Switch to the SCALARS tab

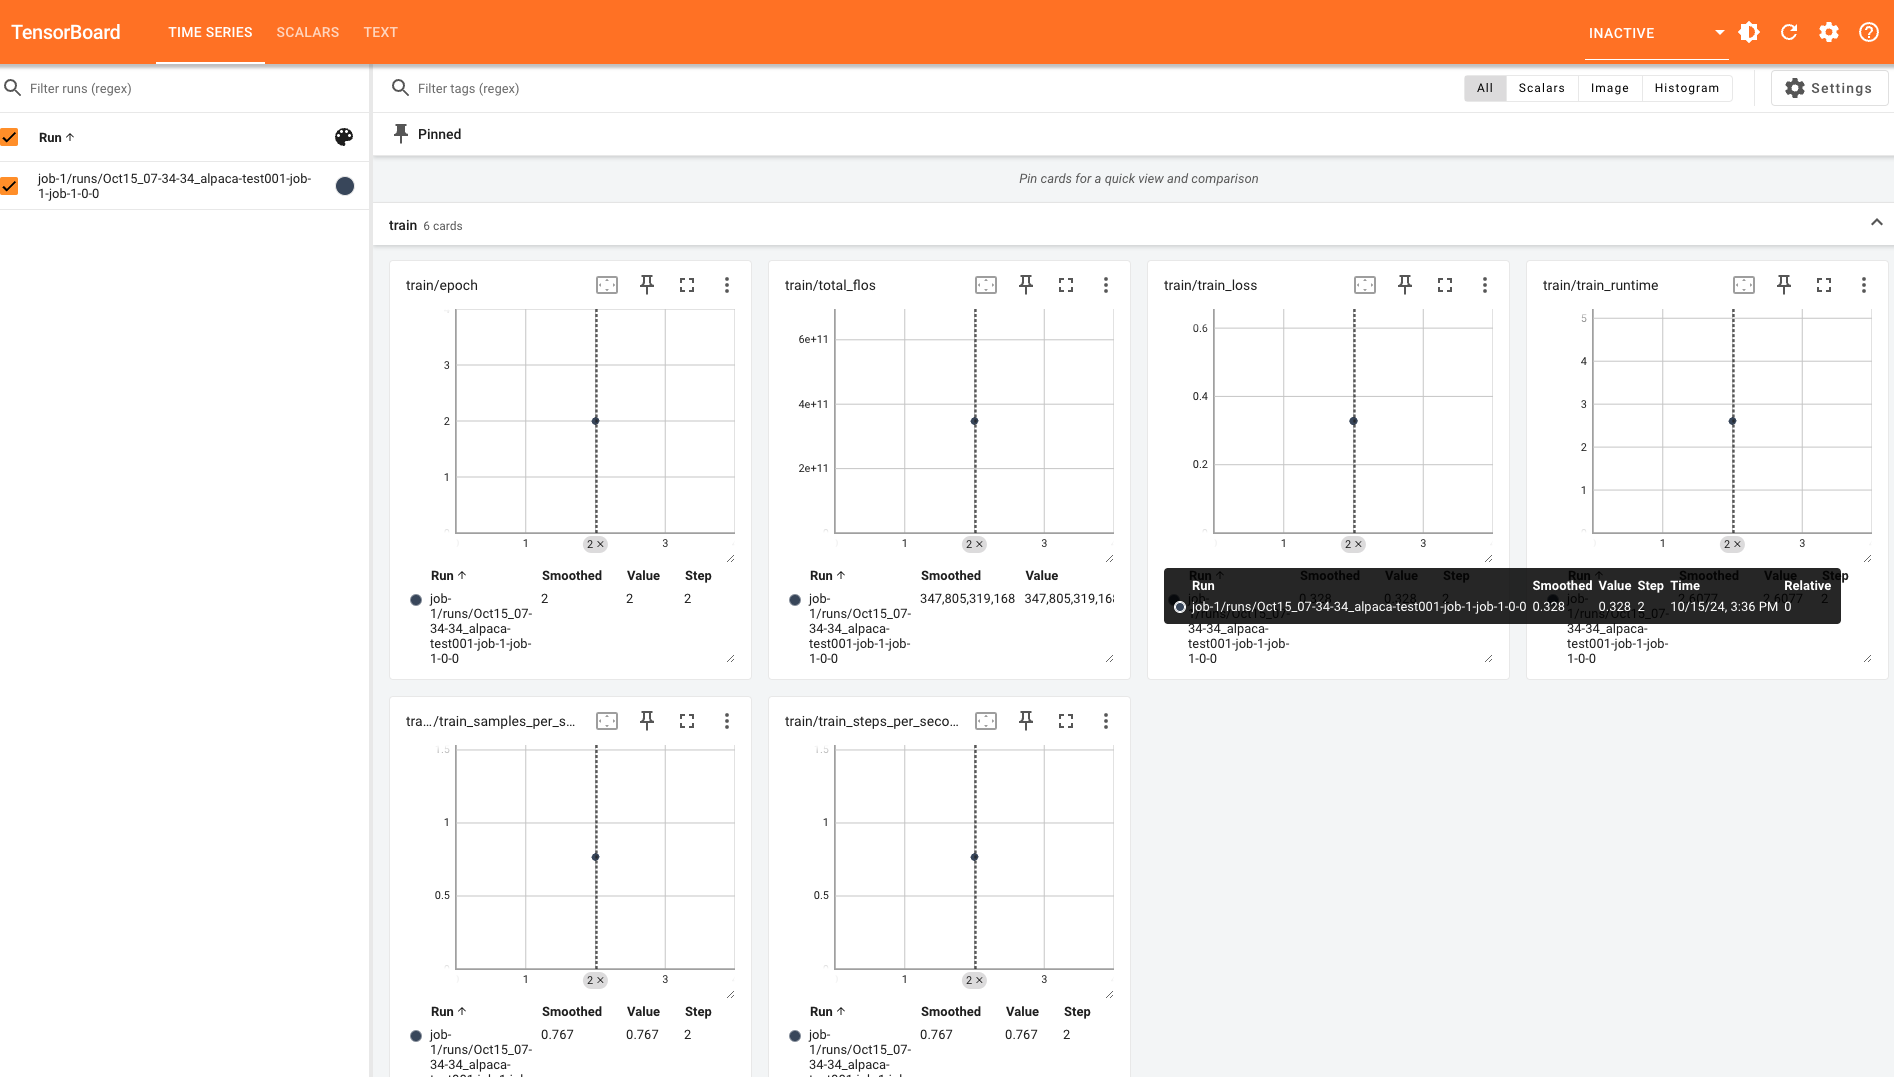[x=308, y=32]
